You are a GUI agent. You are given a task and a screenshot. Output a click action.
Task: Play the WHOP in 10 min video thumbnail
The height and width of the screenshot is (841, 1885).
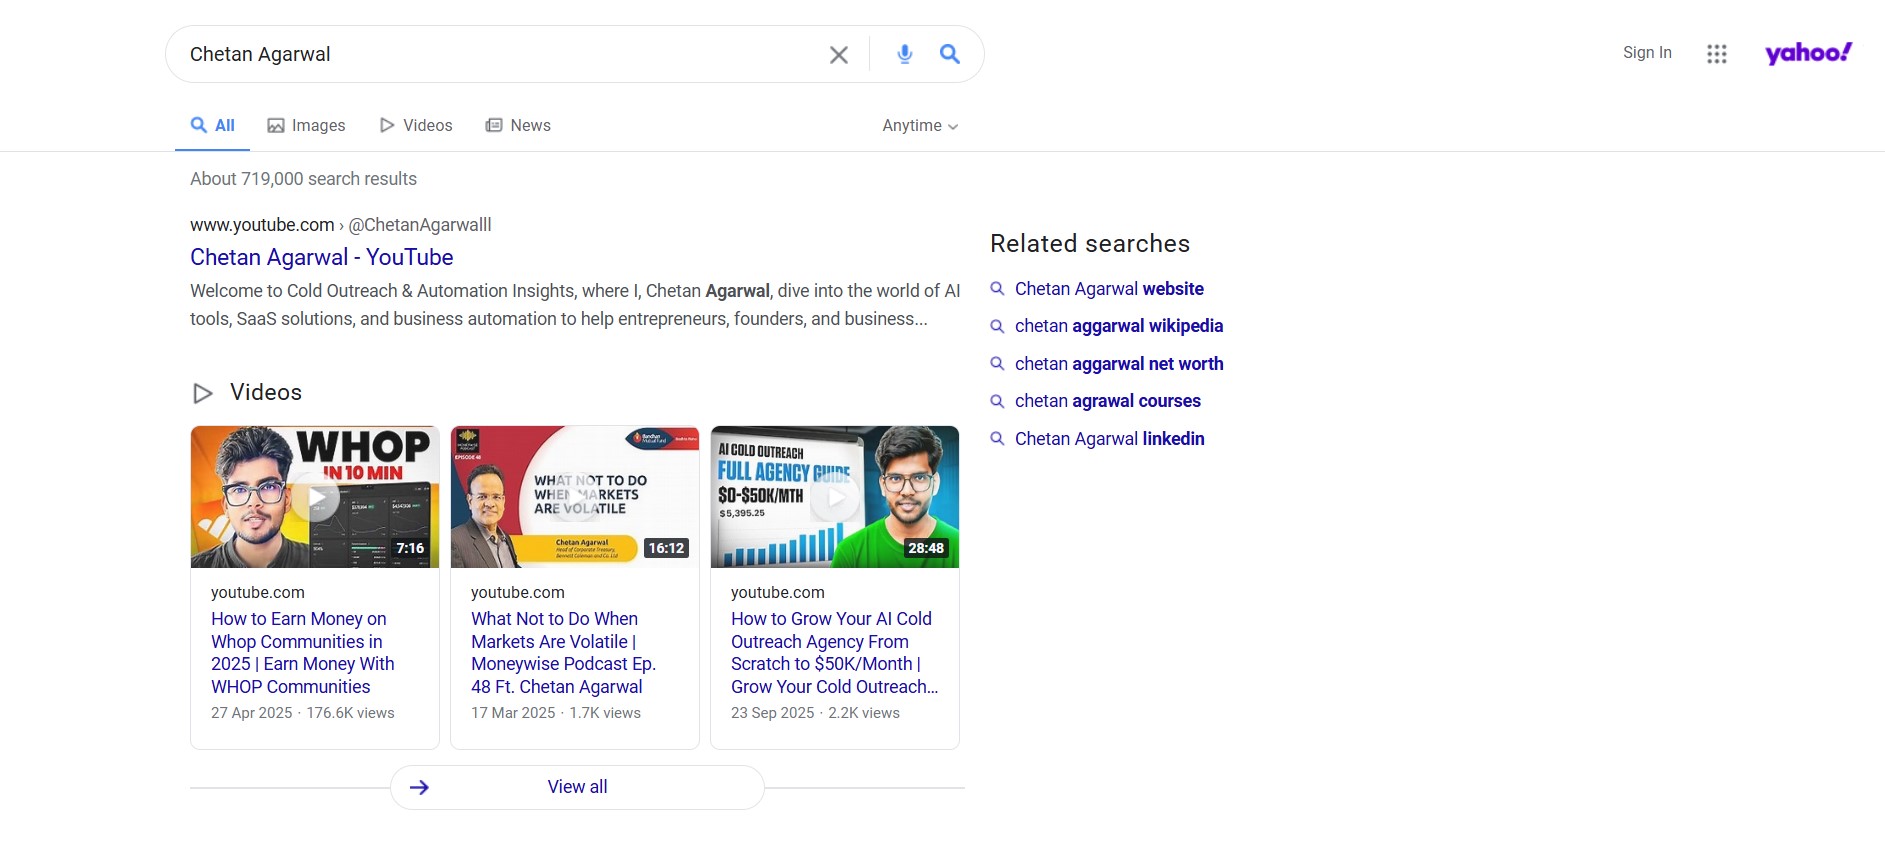(x=315, y=497)
